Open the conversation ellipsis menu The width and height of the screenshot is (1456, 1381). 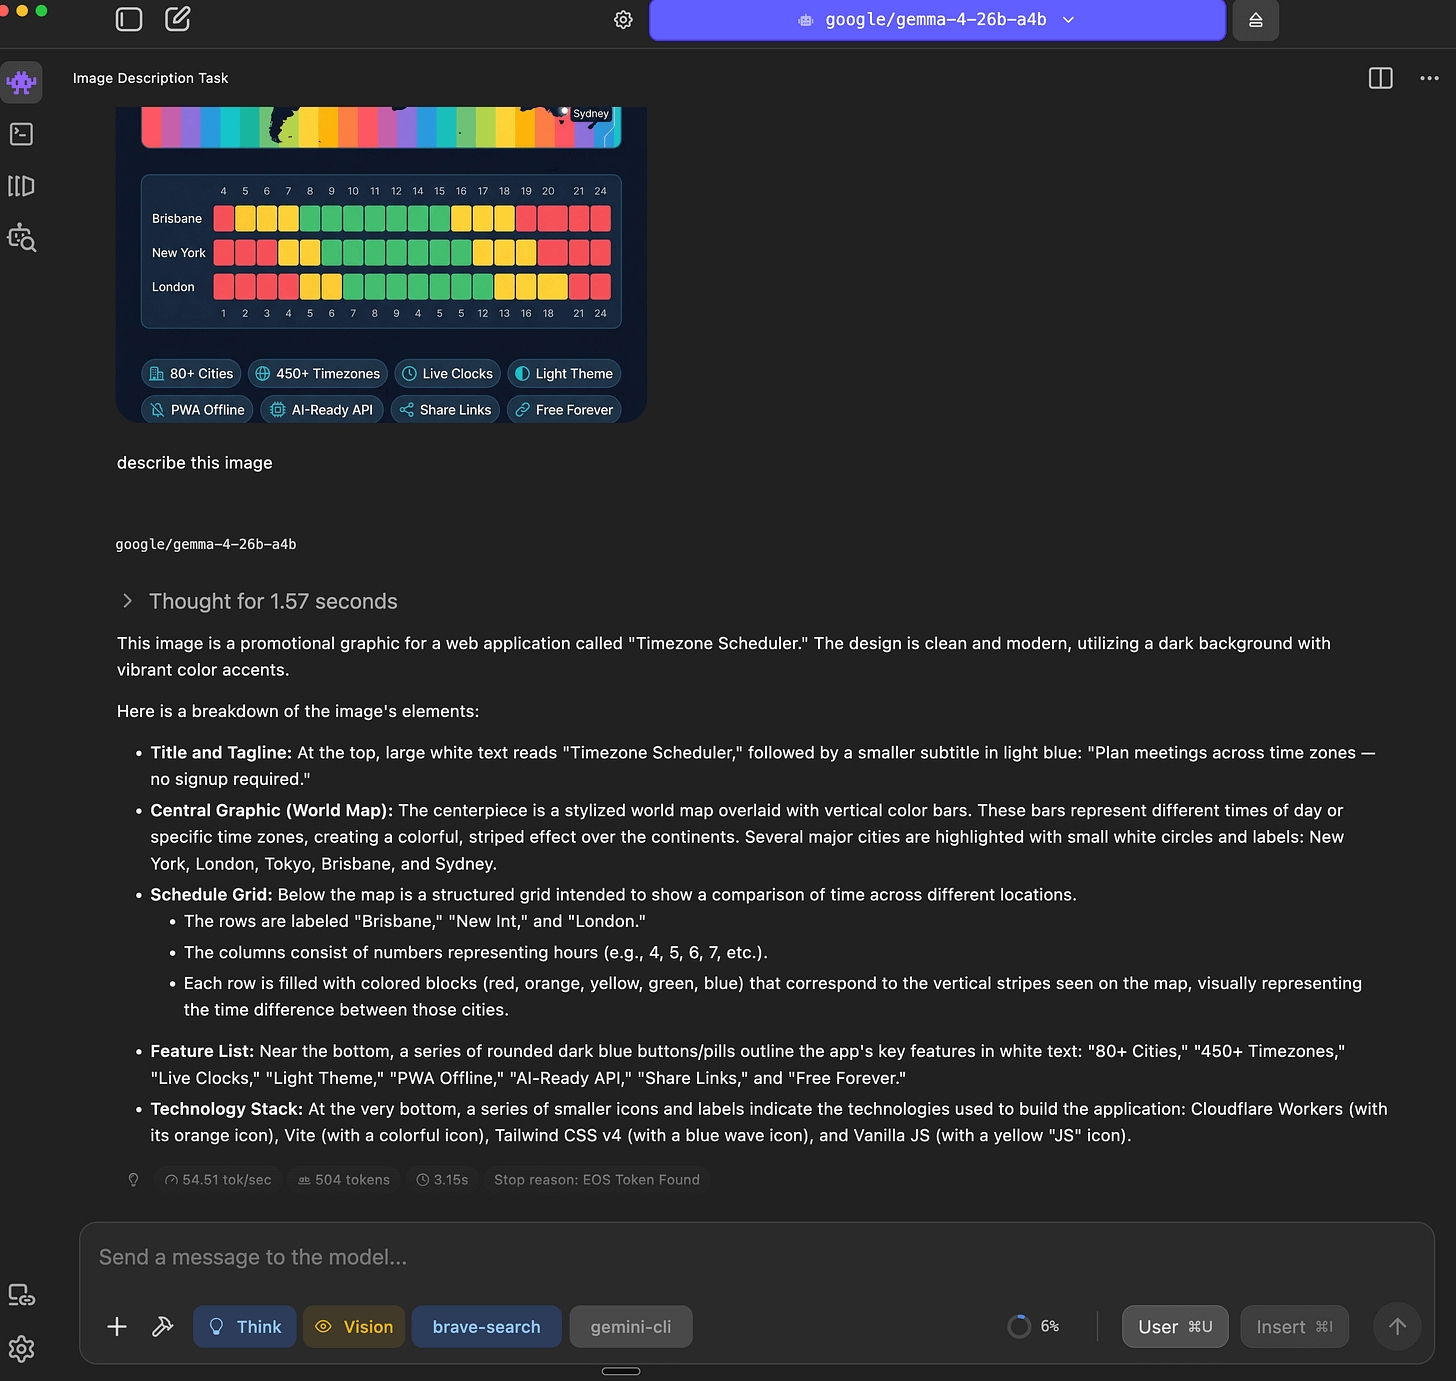[1428, 78]
